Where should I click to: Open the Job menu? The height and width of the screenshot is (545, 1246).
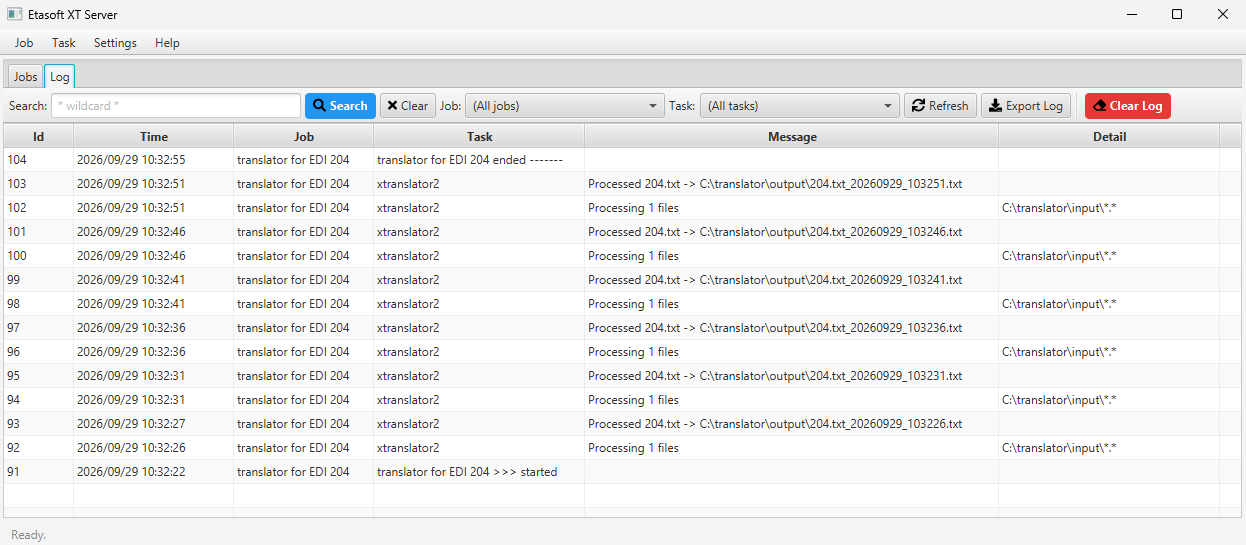24,43
